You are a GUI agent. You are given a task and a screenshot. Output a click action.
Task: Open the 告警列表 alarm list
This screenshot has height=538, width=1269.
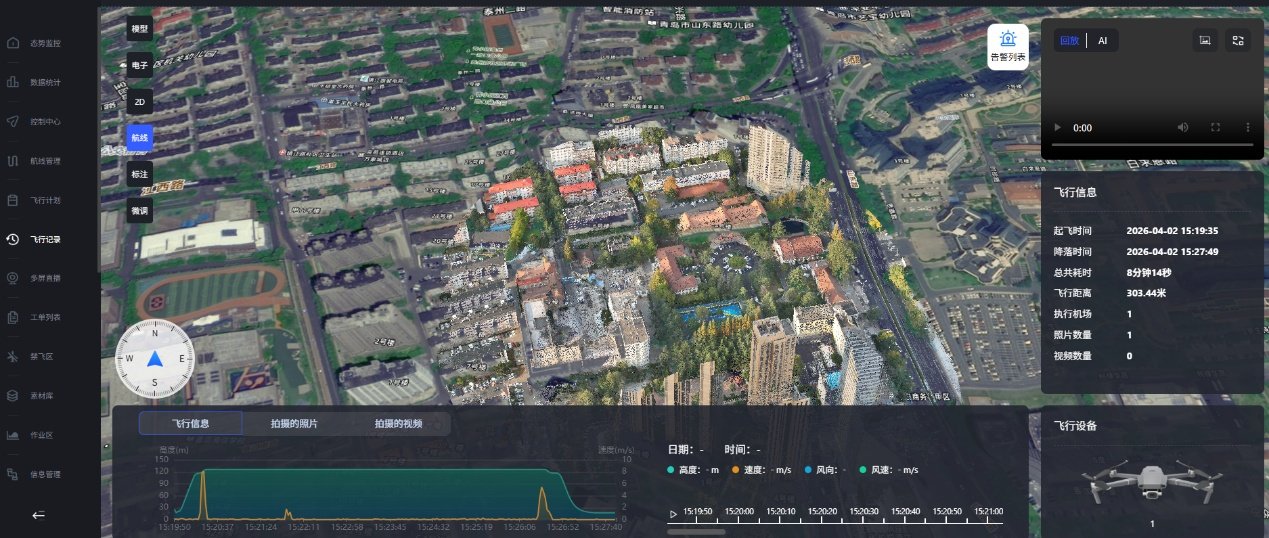point(1008,47)
